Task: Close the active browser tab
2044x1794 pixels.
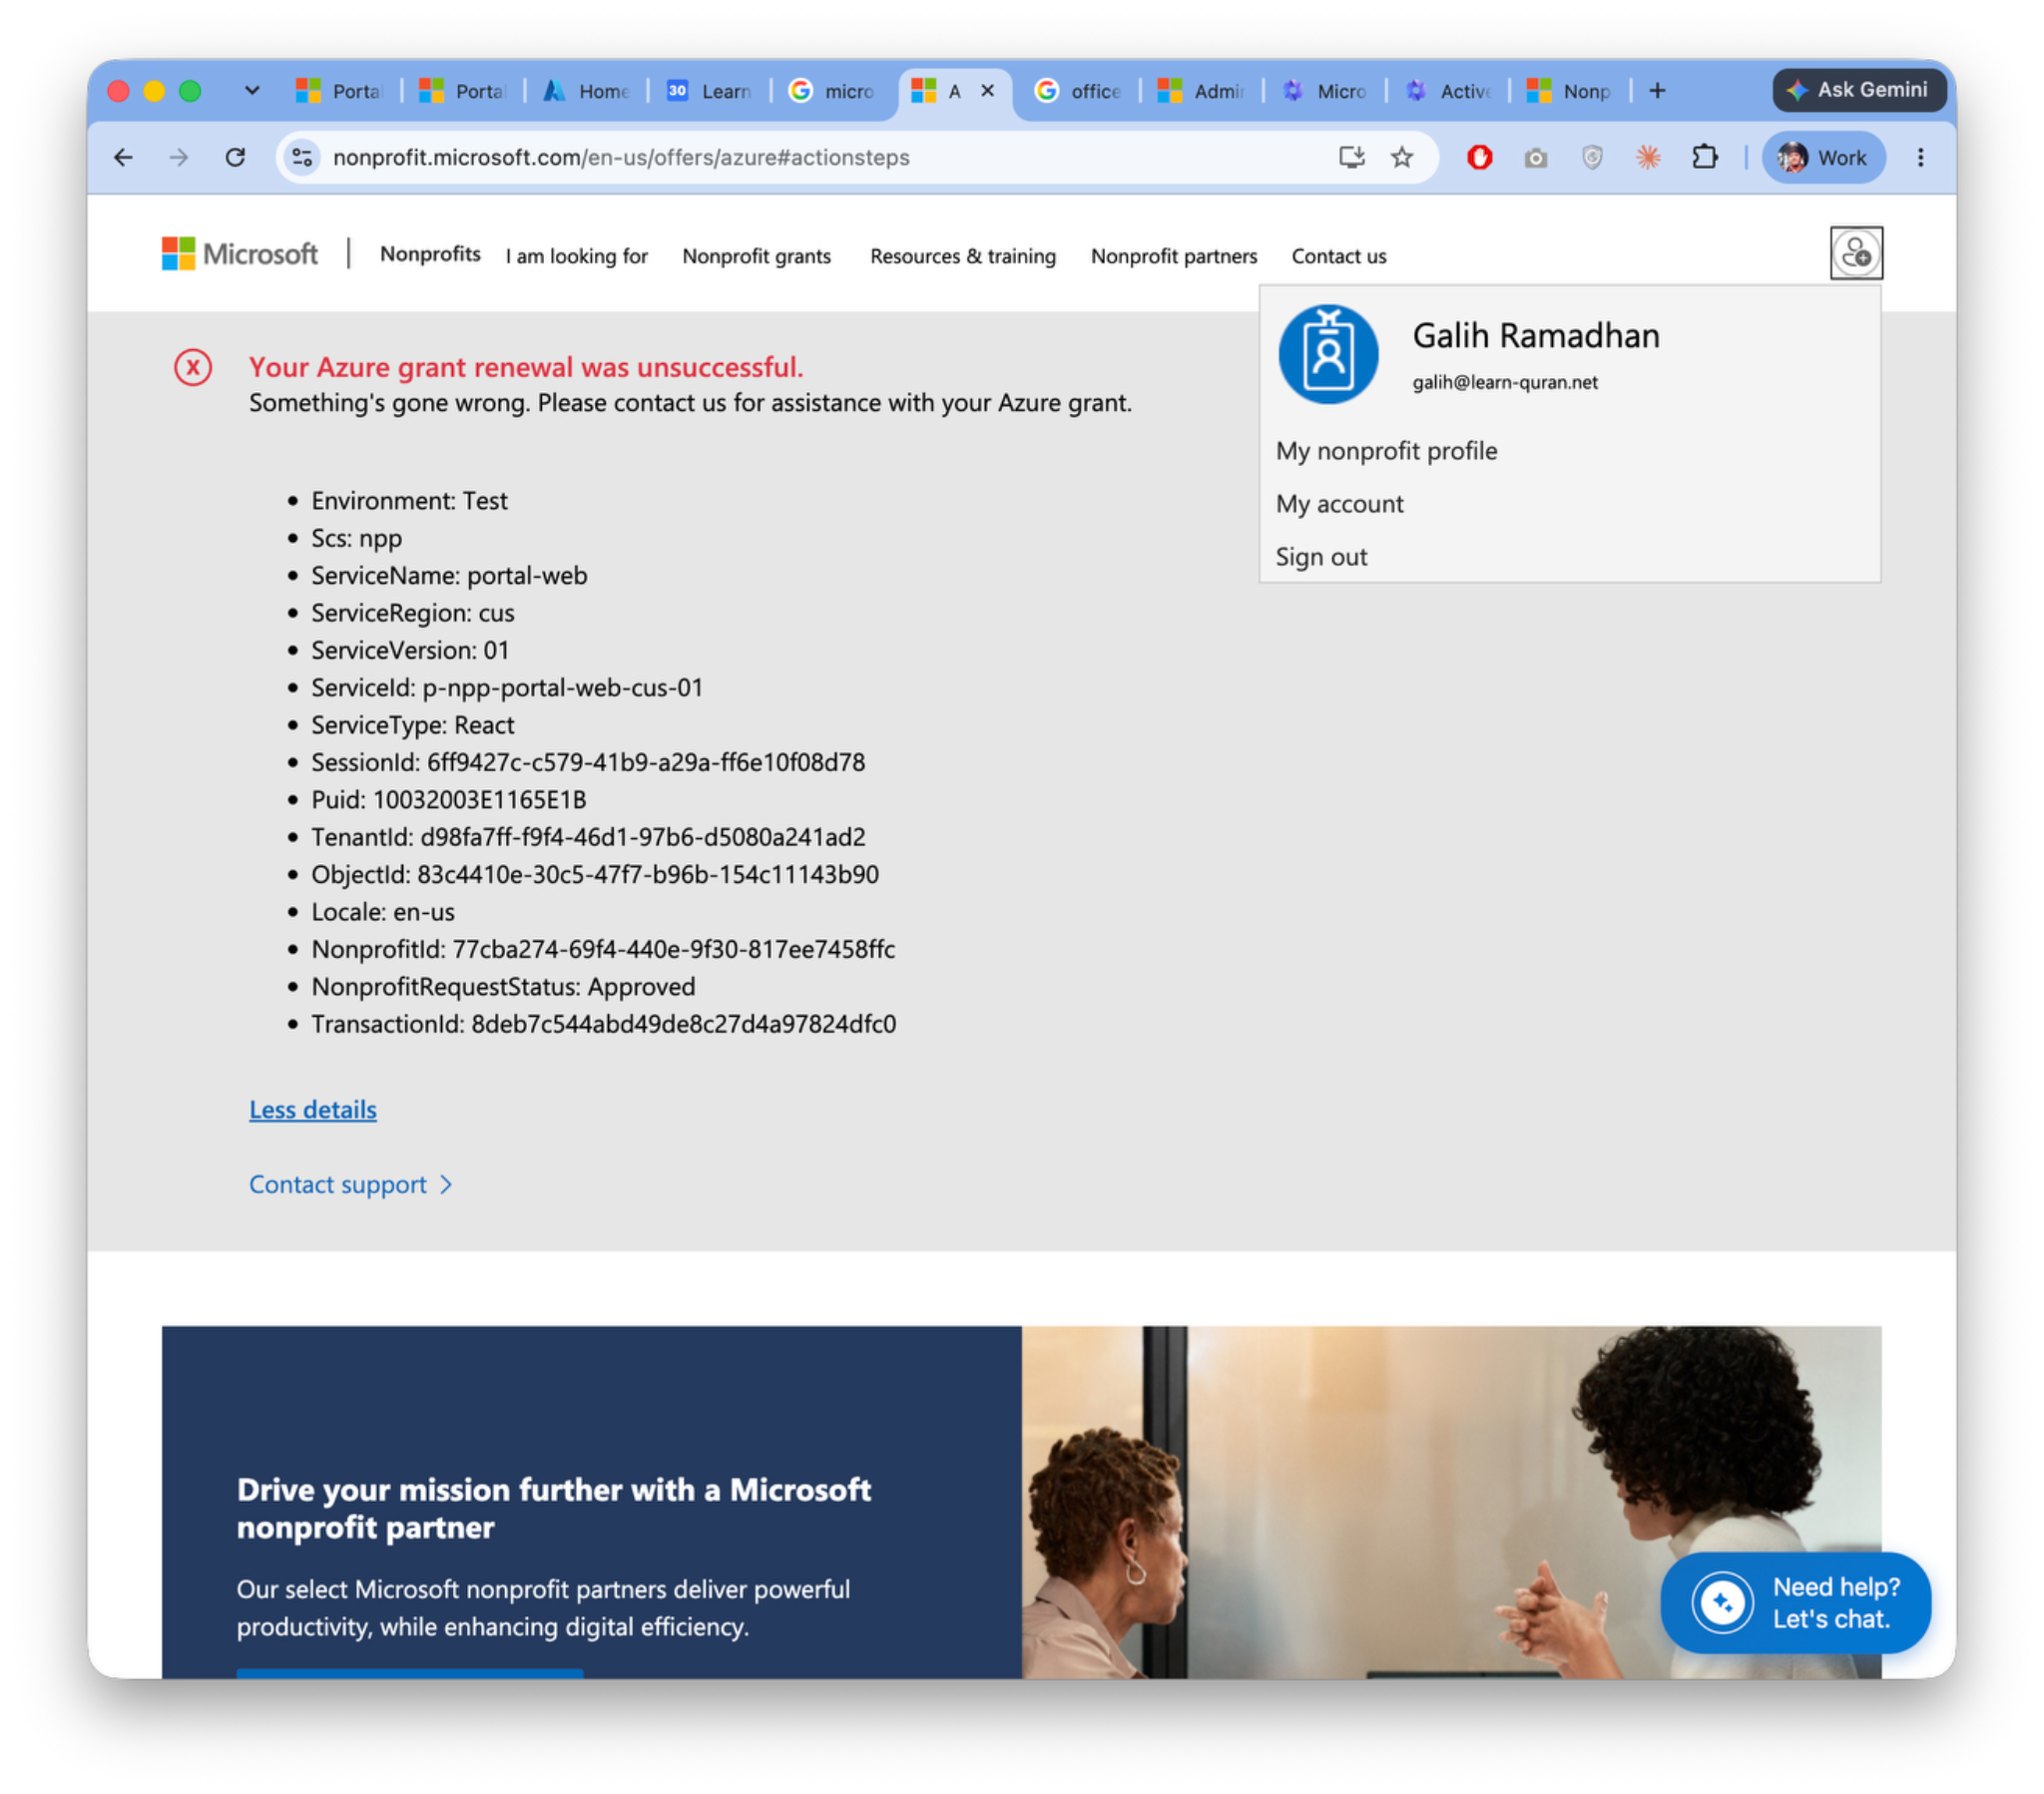Action: click(987, 91)
